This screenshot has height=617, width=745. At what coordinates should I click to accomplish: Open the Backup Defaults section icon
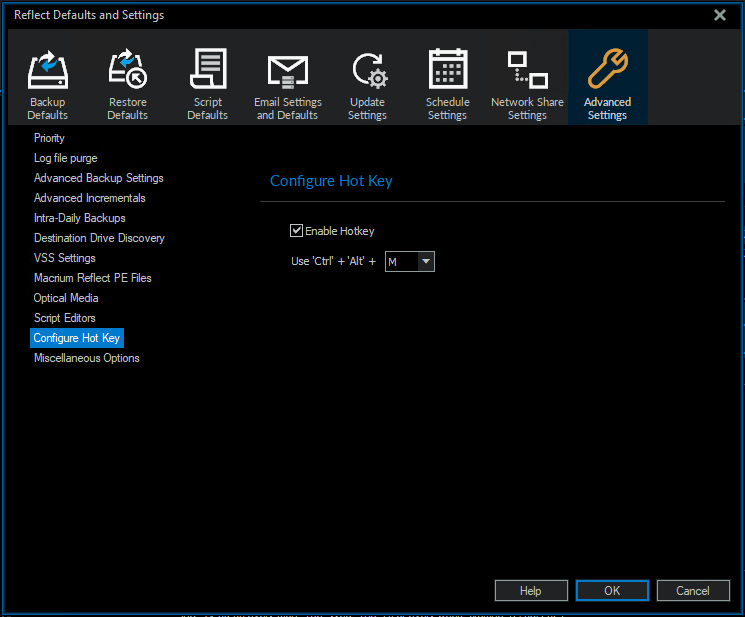tap(48, 70)
